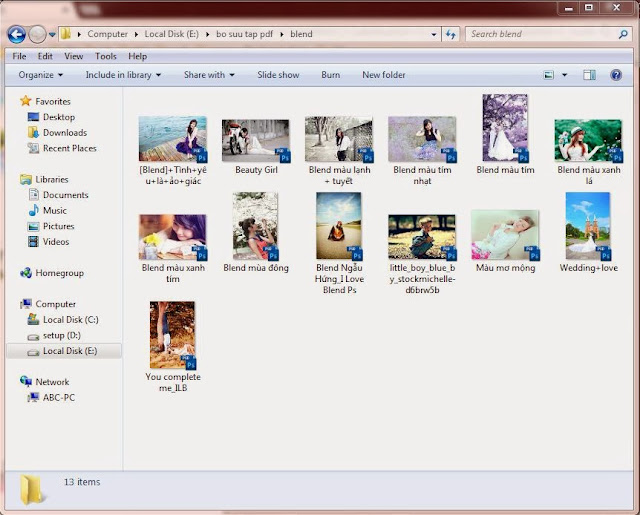This screenshot has width=640, height=515.
Task: Create a New folder
Action: click(x=384, y=75)
